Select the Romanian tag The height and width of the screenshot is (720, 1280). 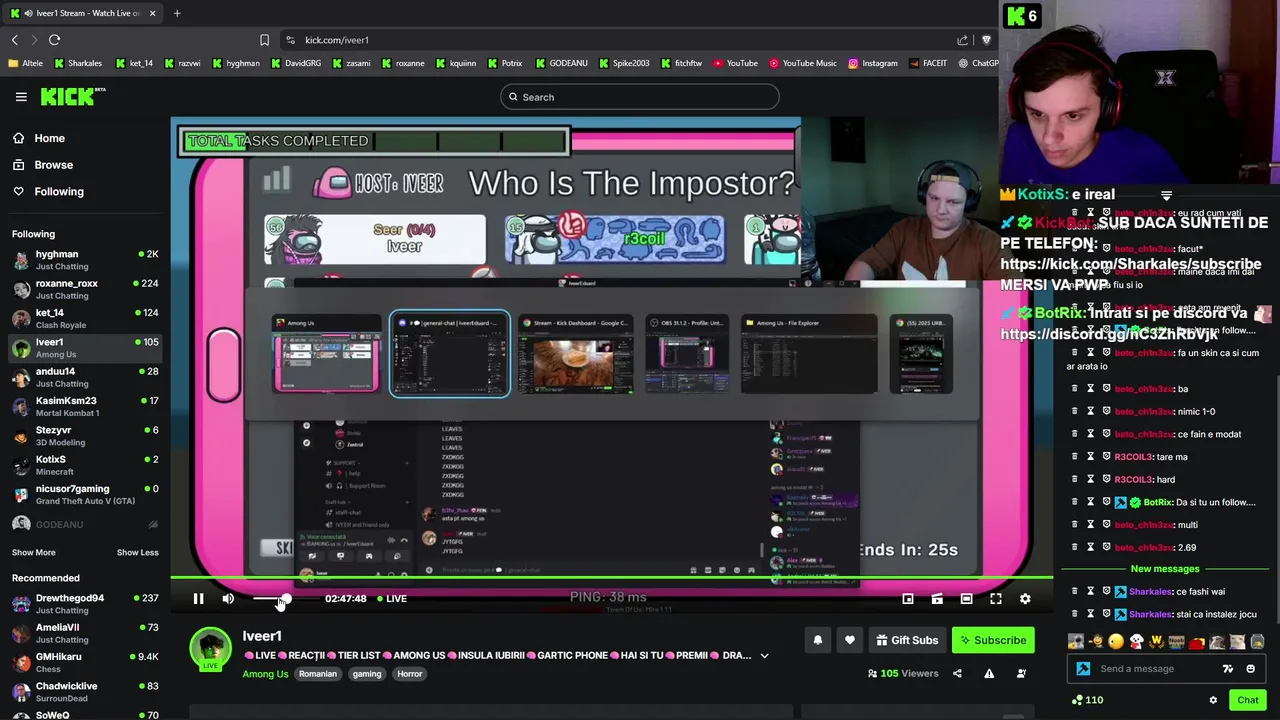(x=318, y=674)
